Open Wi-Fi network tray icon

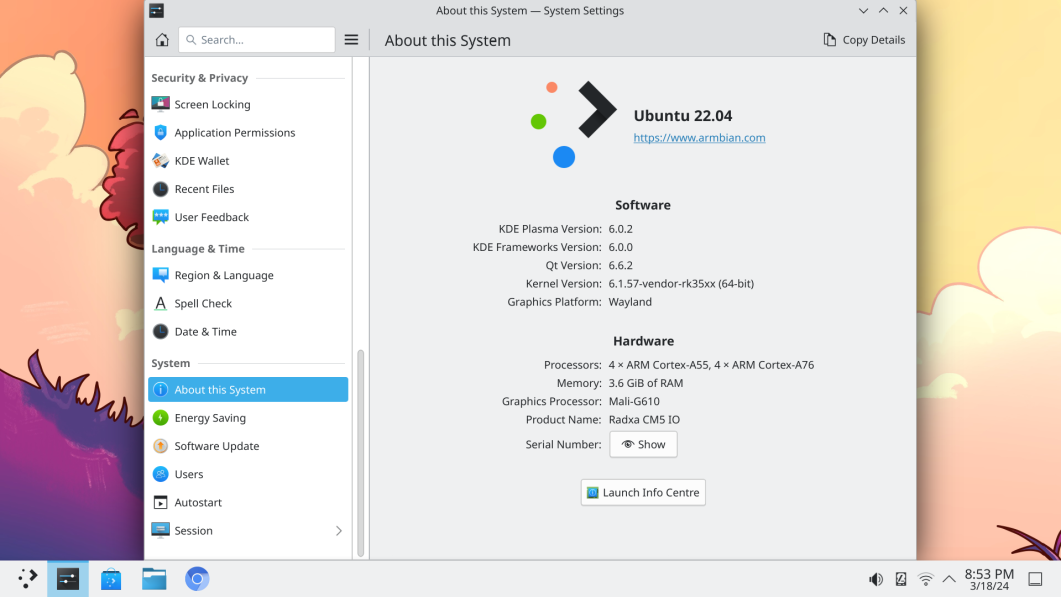click(926, 579)
